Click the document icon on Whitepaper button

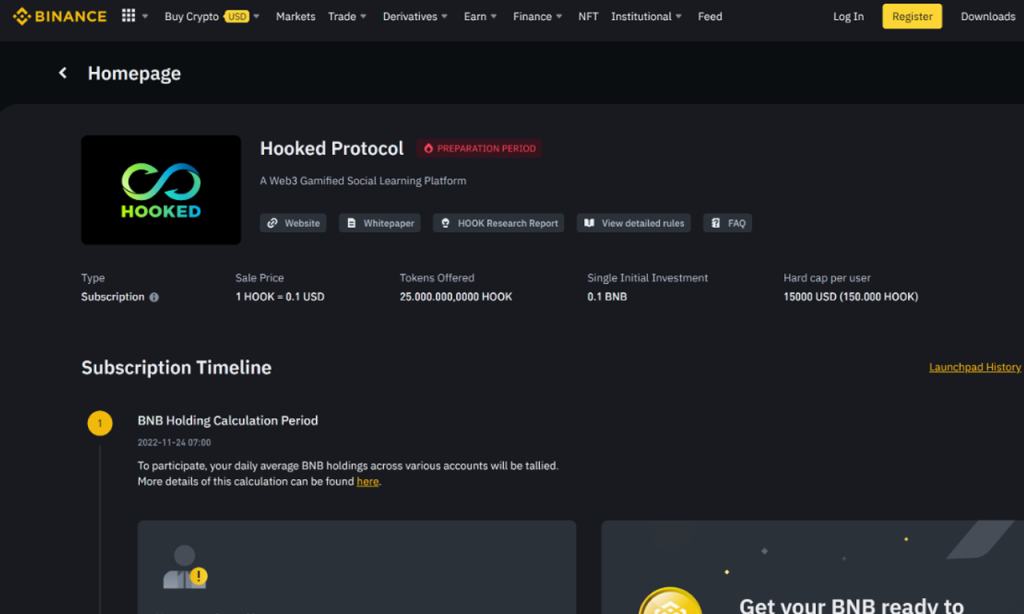pos(351,223)
